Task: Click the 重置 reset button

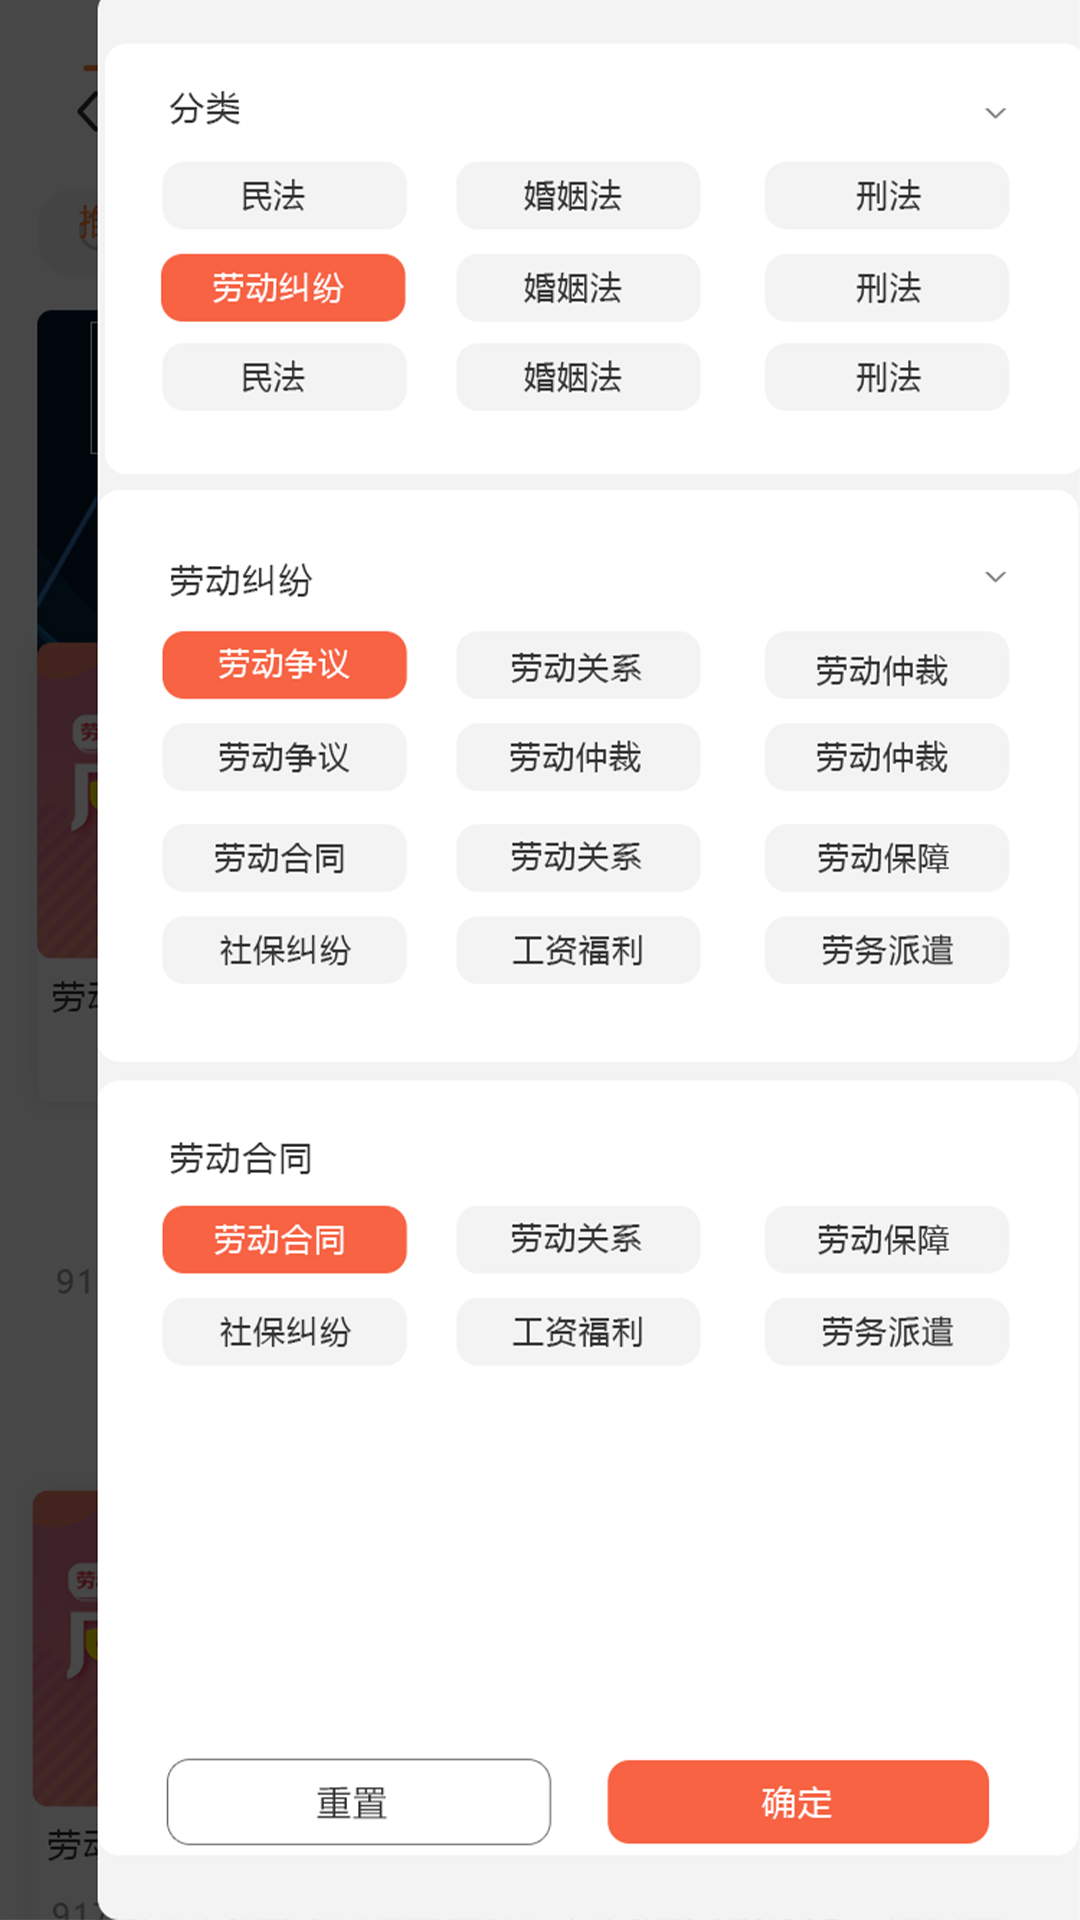Action: [x=359, y=1802]
